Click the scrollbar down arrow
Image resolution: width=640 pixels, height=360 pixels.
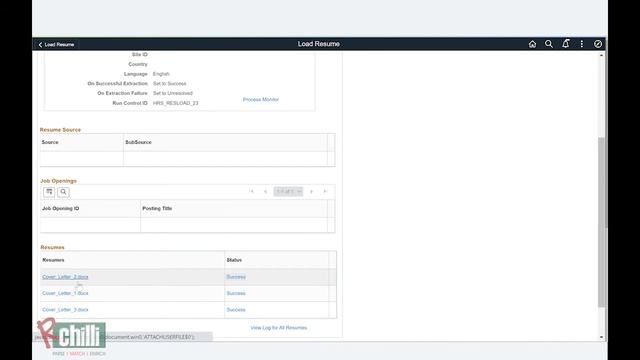pyautogui.click(x=601, y=337)
